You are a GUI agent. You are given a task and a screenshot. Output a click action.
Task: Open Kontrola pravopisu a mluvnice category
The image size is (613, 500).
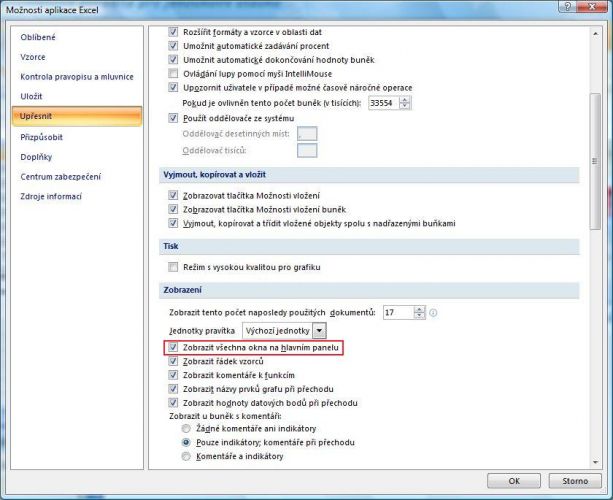[x=77, y=77]
